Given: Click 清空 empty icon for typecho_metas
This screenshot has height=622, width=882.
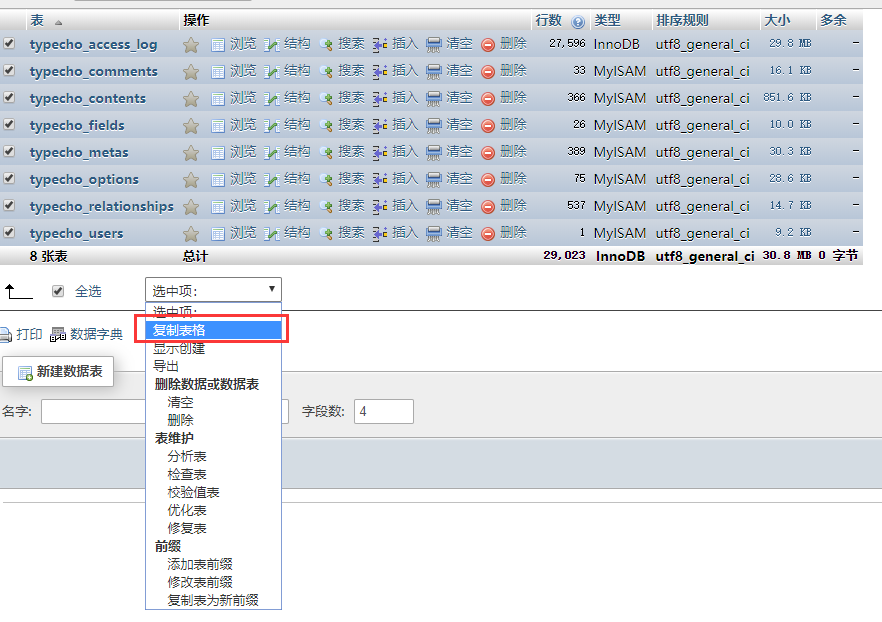Looking at the screenshot, I should [434, 153].
